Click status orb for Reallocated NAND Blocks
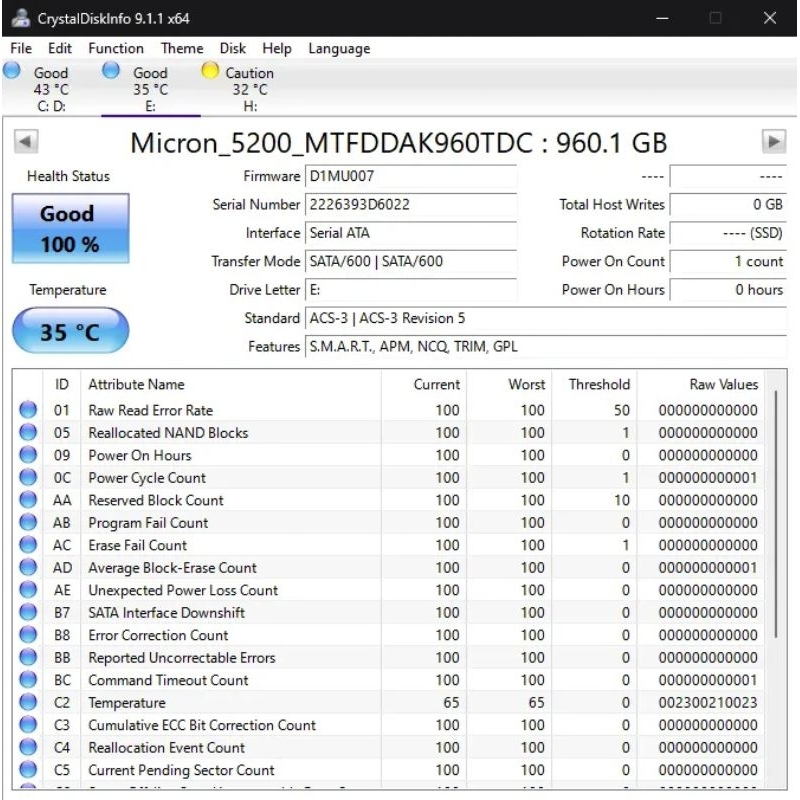The height and width of the screenshot is (800, 800). tap(28, 432)
